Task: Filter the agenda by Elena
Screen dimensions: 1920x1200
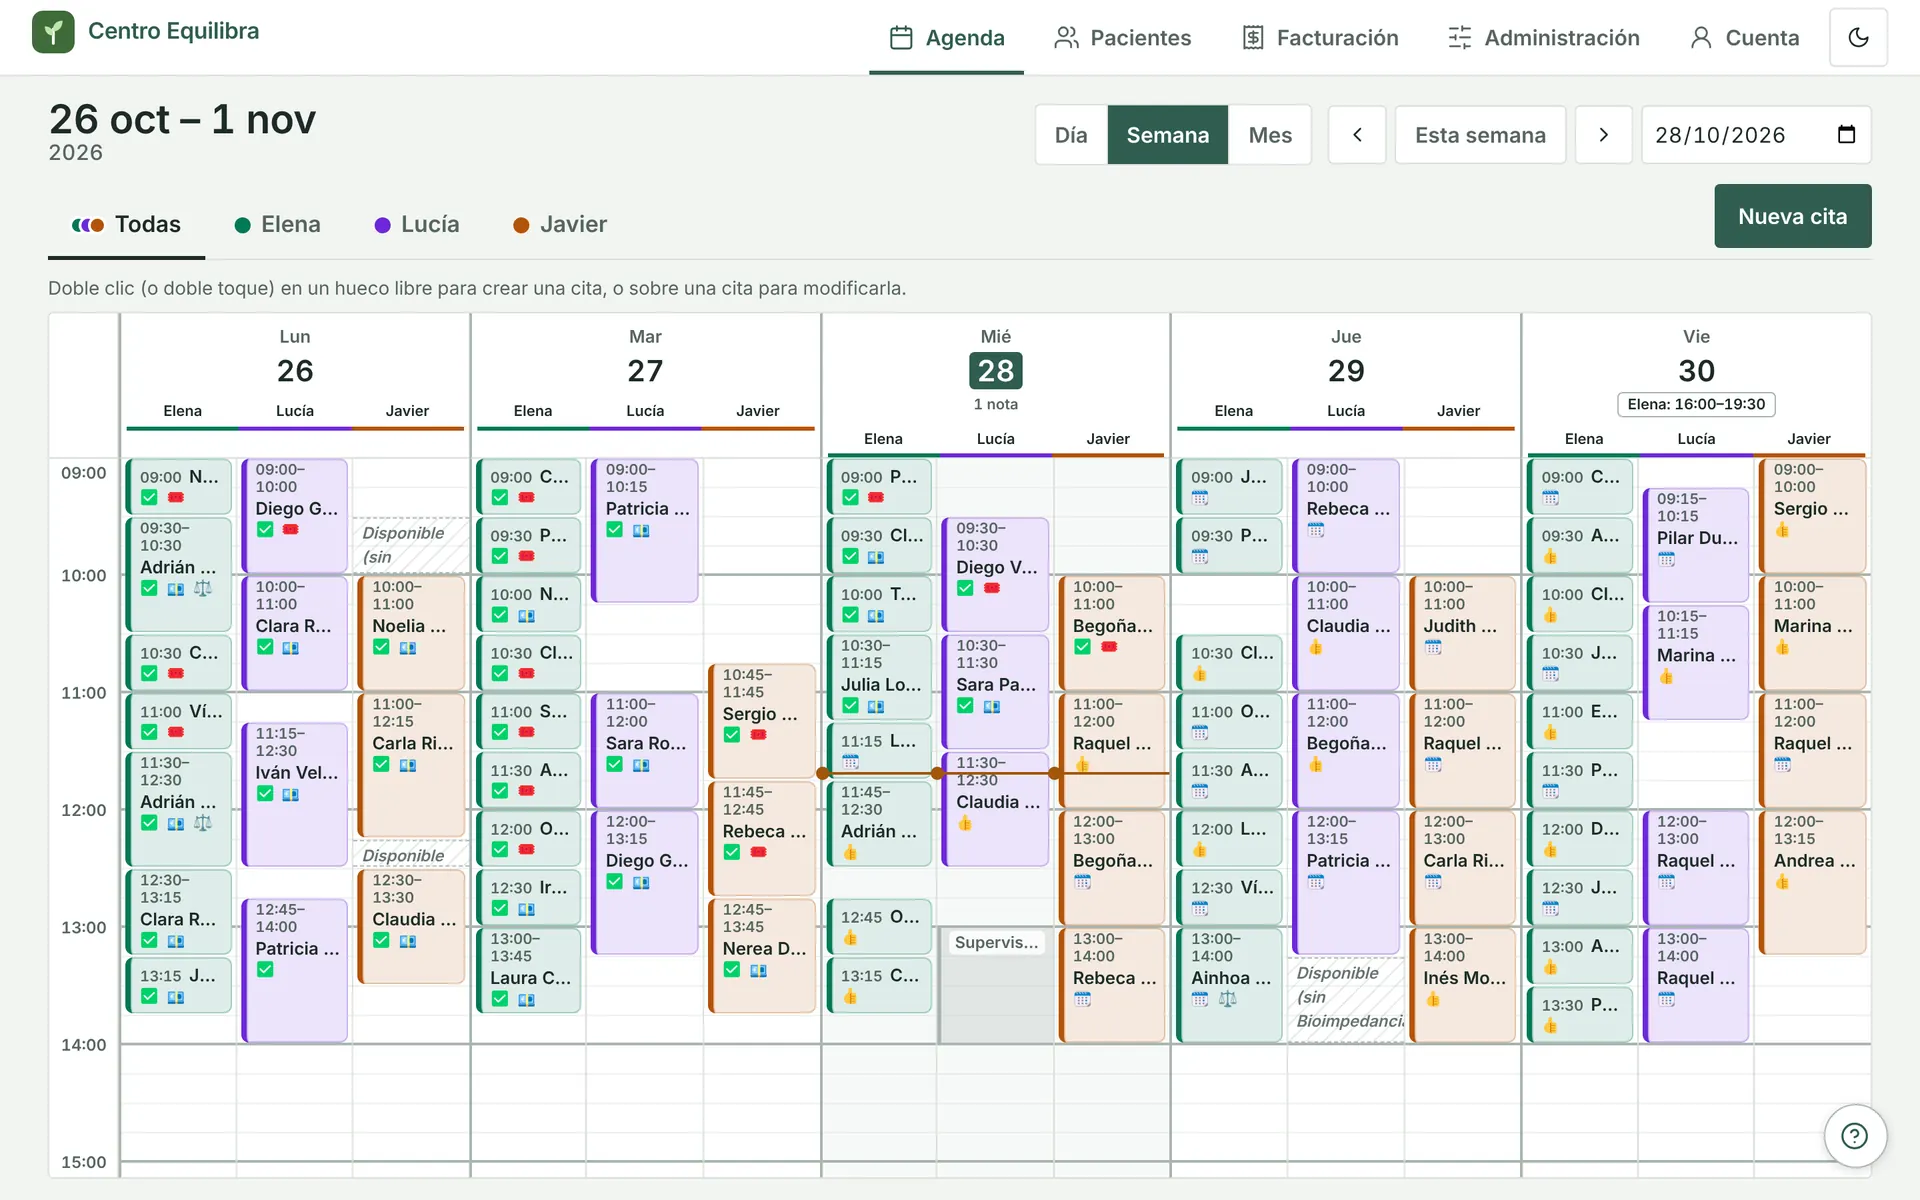Action: click(278, 225)
